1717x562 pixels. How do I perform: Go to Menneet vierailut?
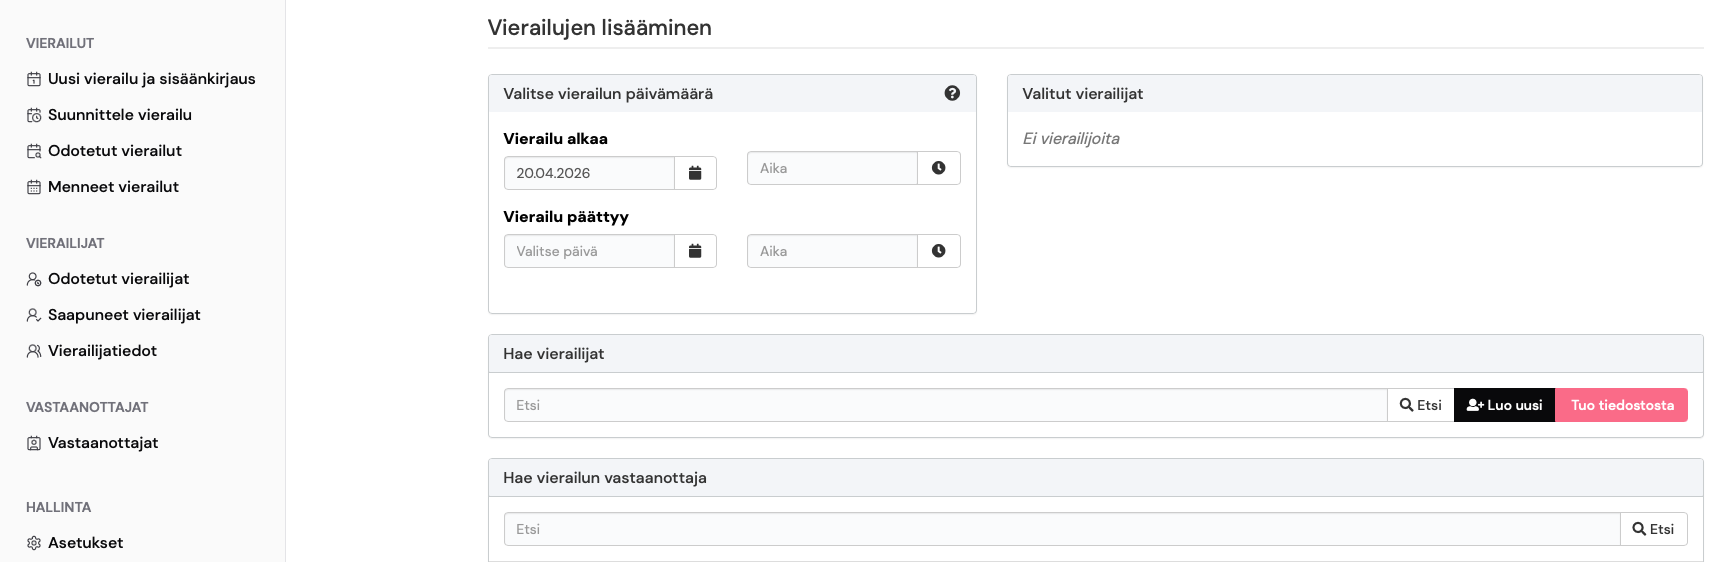coord(113,187)
